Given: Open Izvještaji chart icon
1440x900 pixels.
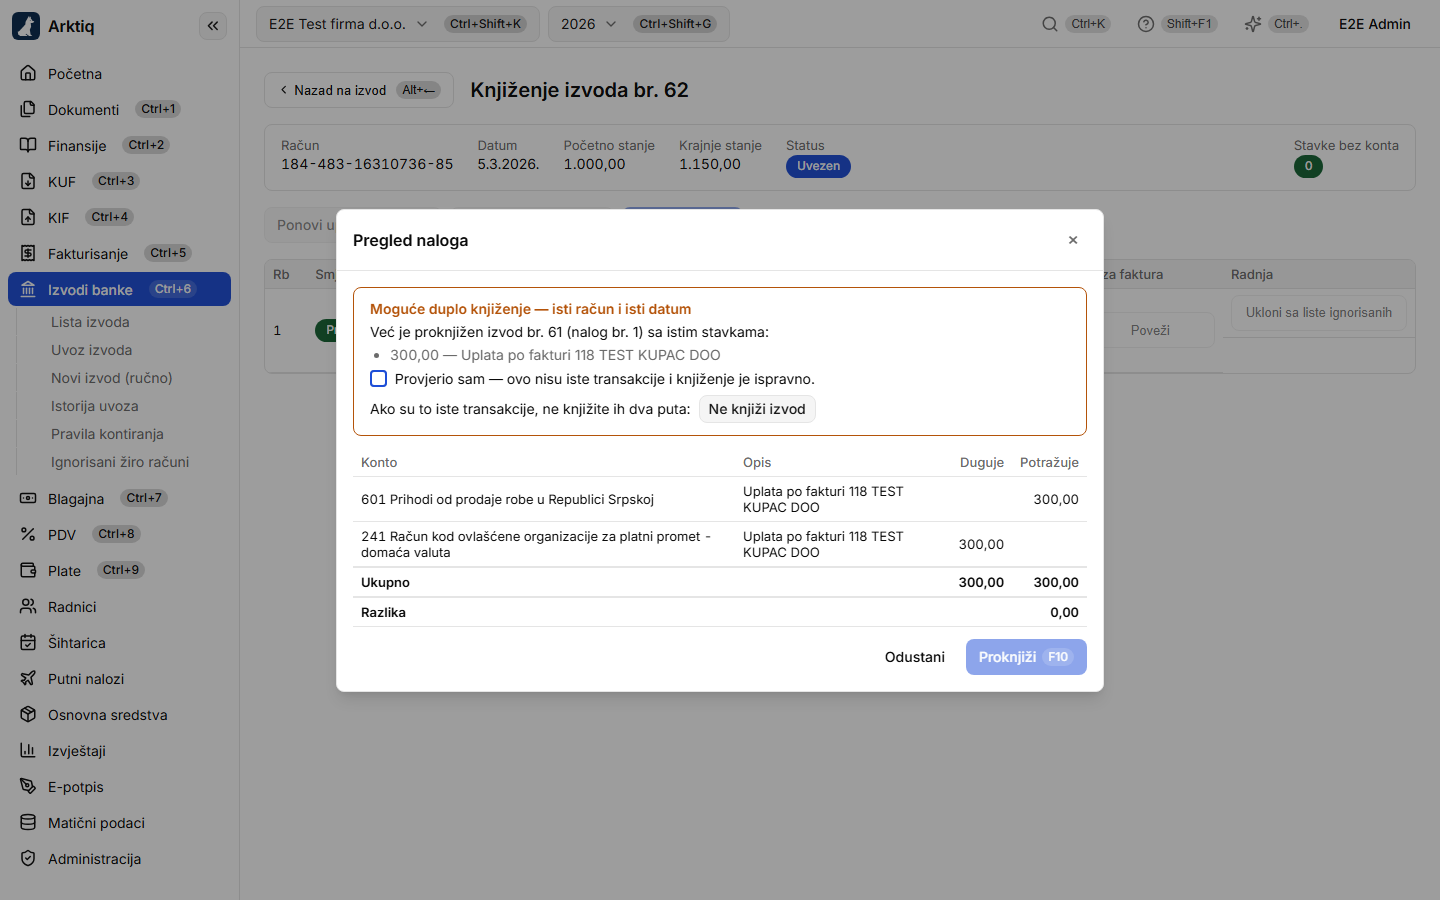Looking at the screenshot, I should pyautogui.click(x=28, y=750).
